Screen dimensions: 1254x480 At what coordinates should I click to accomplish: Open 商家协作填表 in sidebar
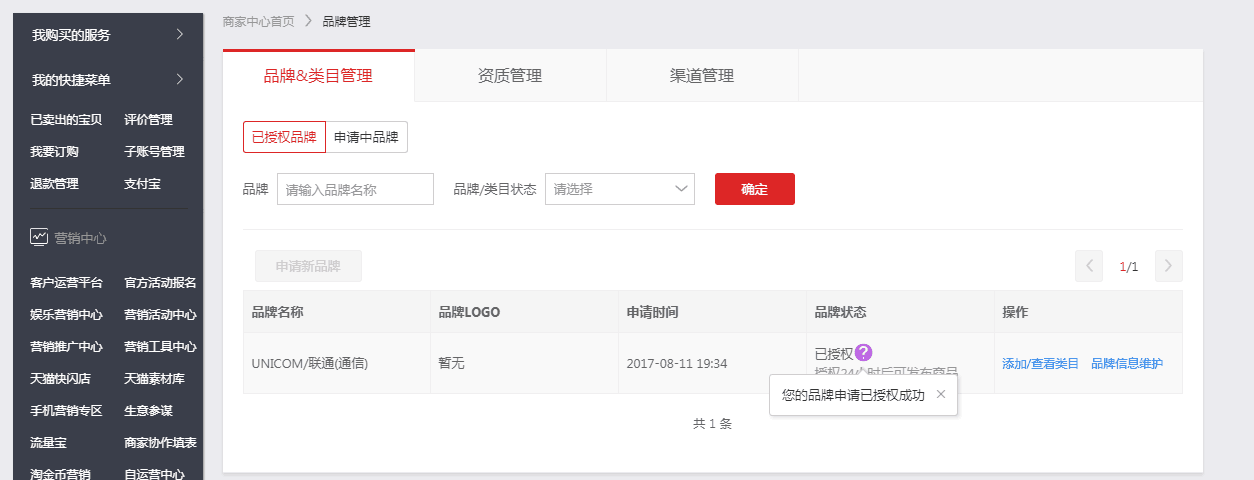click(160, 443)
